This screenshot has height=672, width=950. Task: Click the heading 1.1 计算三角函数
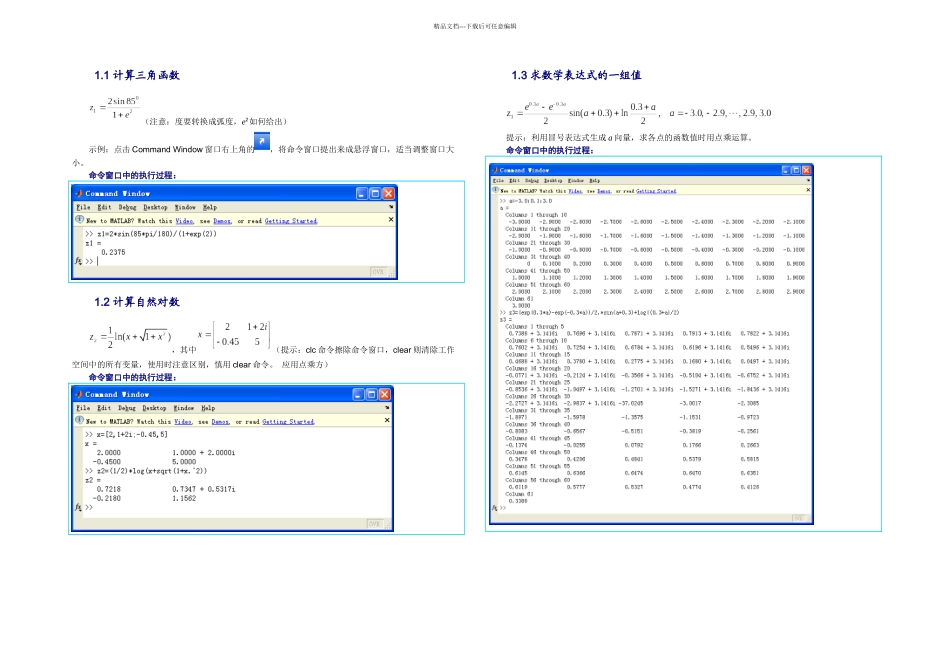point(137,75)
